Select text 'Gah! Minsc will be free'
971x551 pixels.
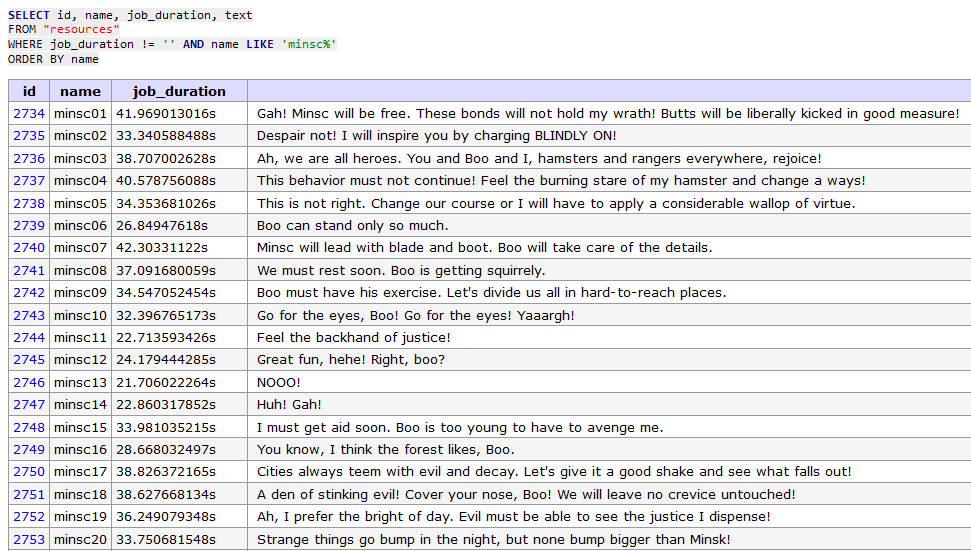pos(334,114)
